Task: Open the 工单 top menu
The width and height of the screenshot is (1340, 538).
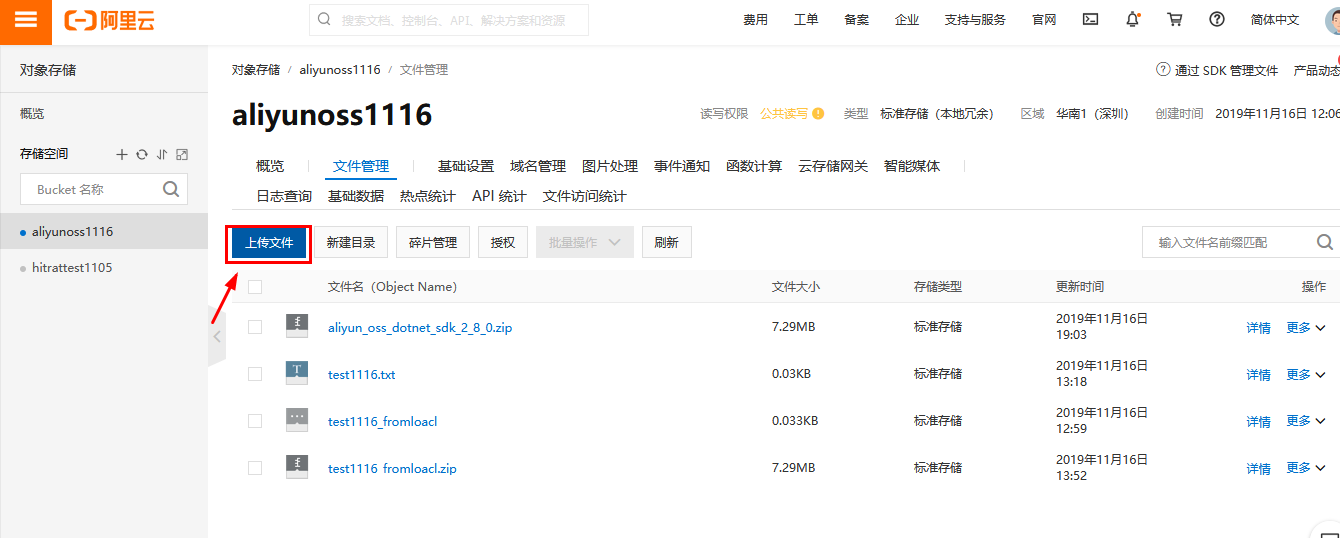Action: point(806,20)
